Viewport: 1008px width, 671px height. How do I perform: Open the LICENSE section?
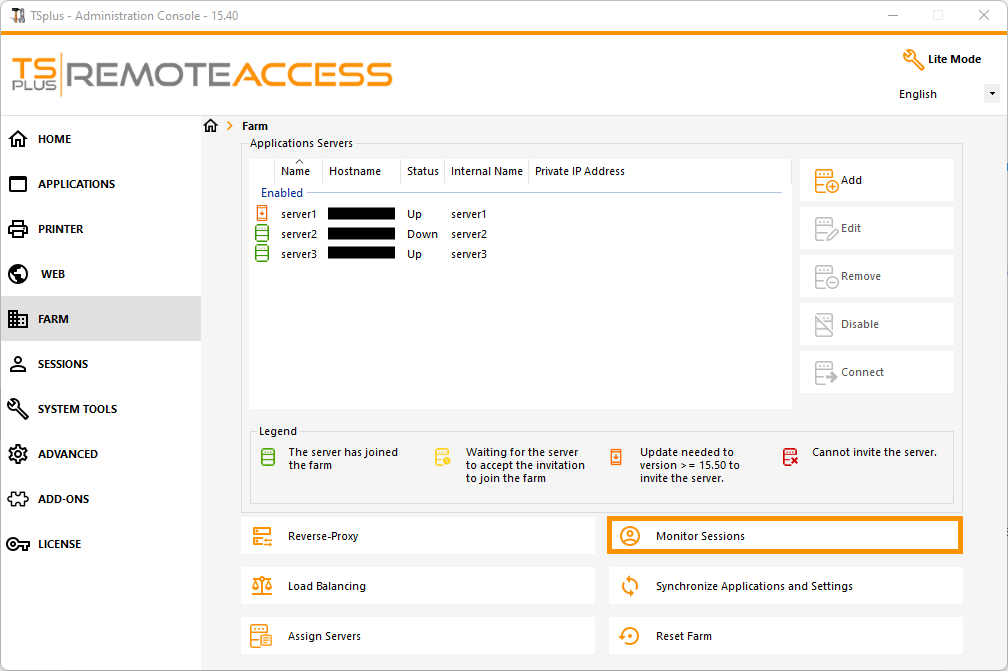(x=101, y=544)
